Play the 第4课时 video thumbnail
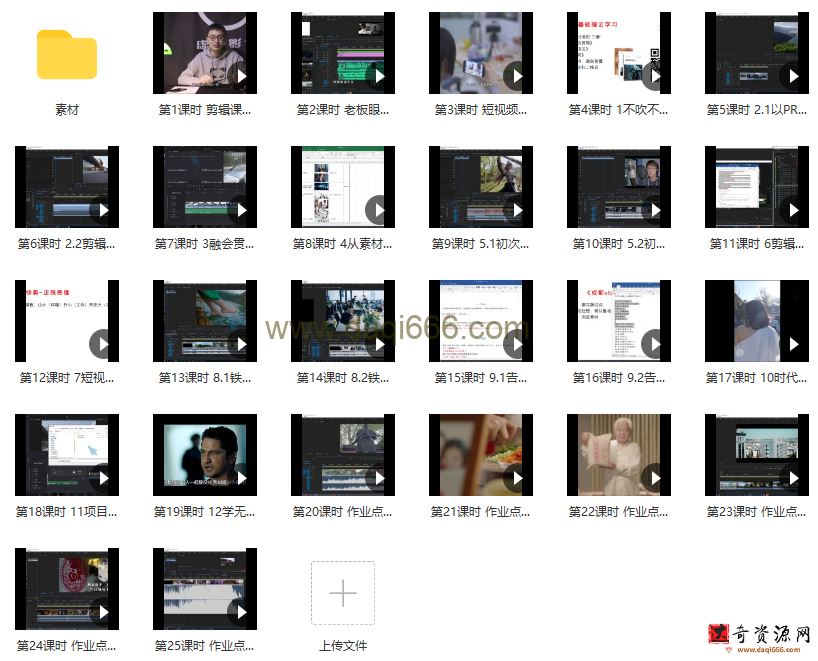Screen dimensions: 818x661 point(619,53)
